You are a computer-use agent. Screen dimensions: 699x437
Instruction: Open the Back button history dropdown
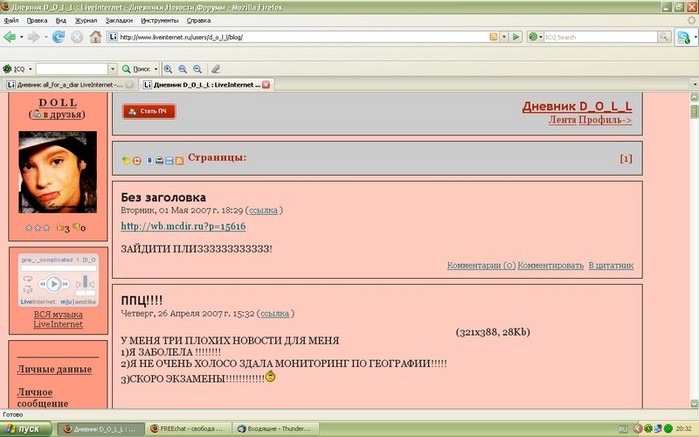(x=21, y=37)
